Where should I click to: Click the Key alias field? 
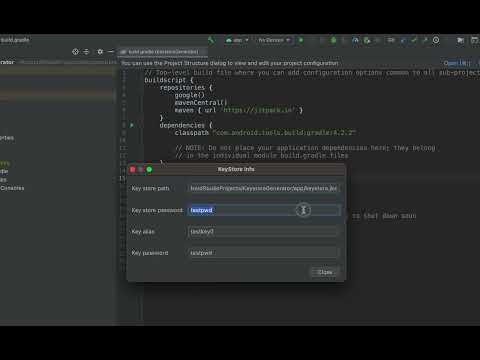263,232
